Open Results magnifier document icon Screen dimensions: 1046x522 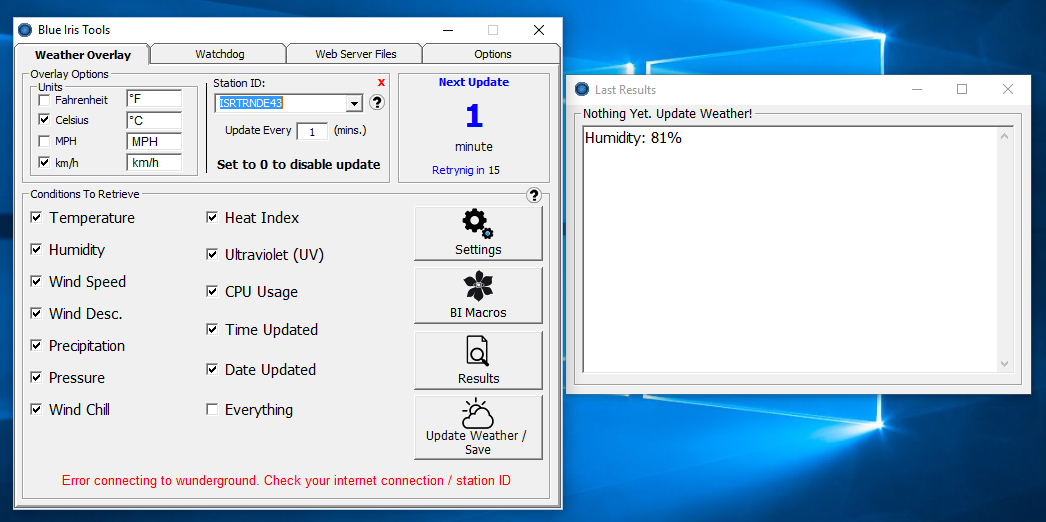coord(478,351)
